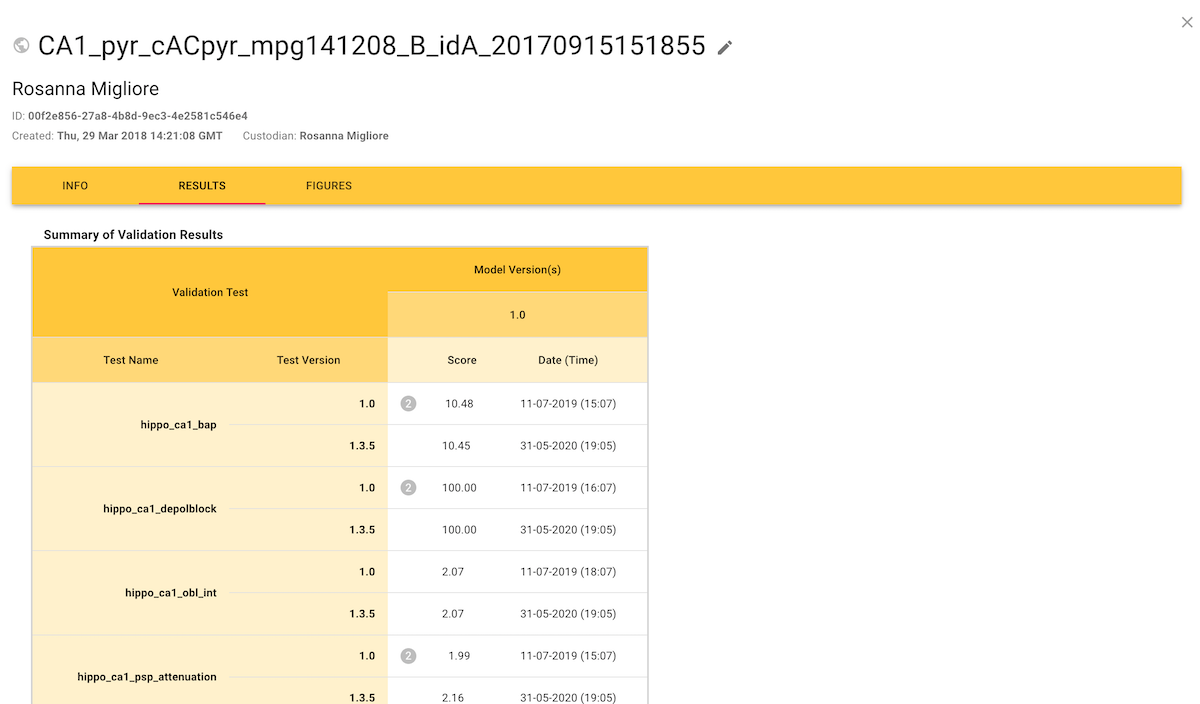This screenshot has width=1200, height=704.
Task: Open the hippo_ca1_psp_attenuation test
Action: click(x=147, y=677)
